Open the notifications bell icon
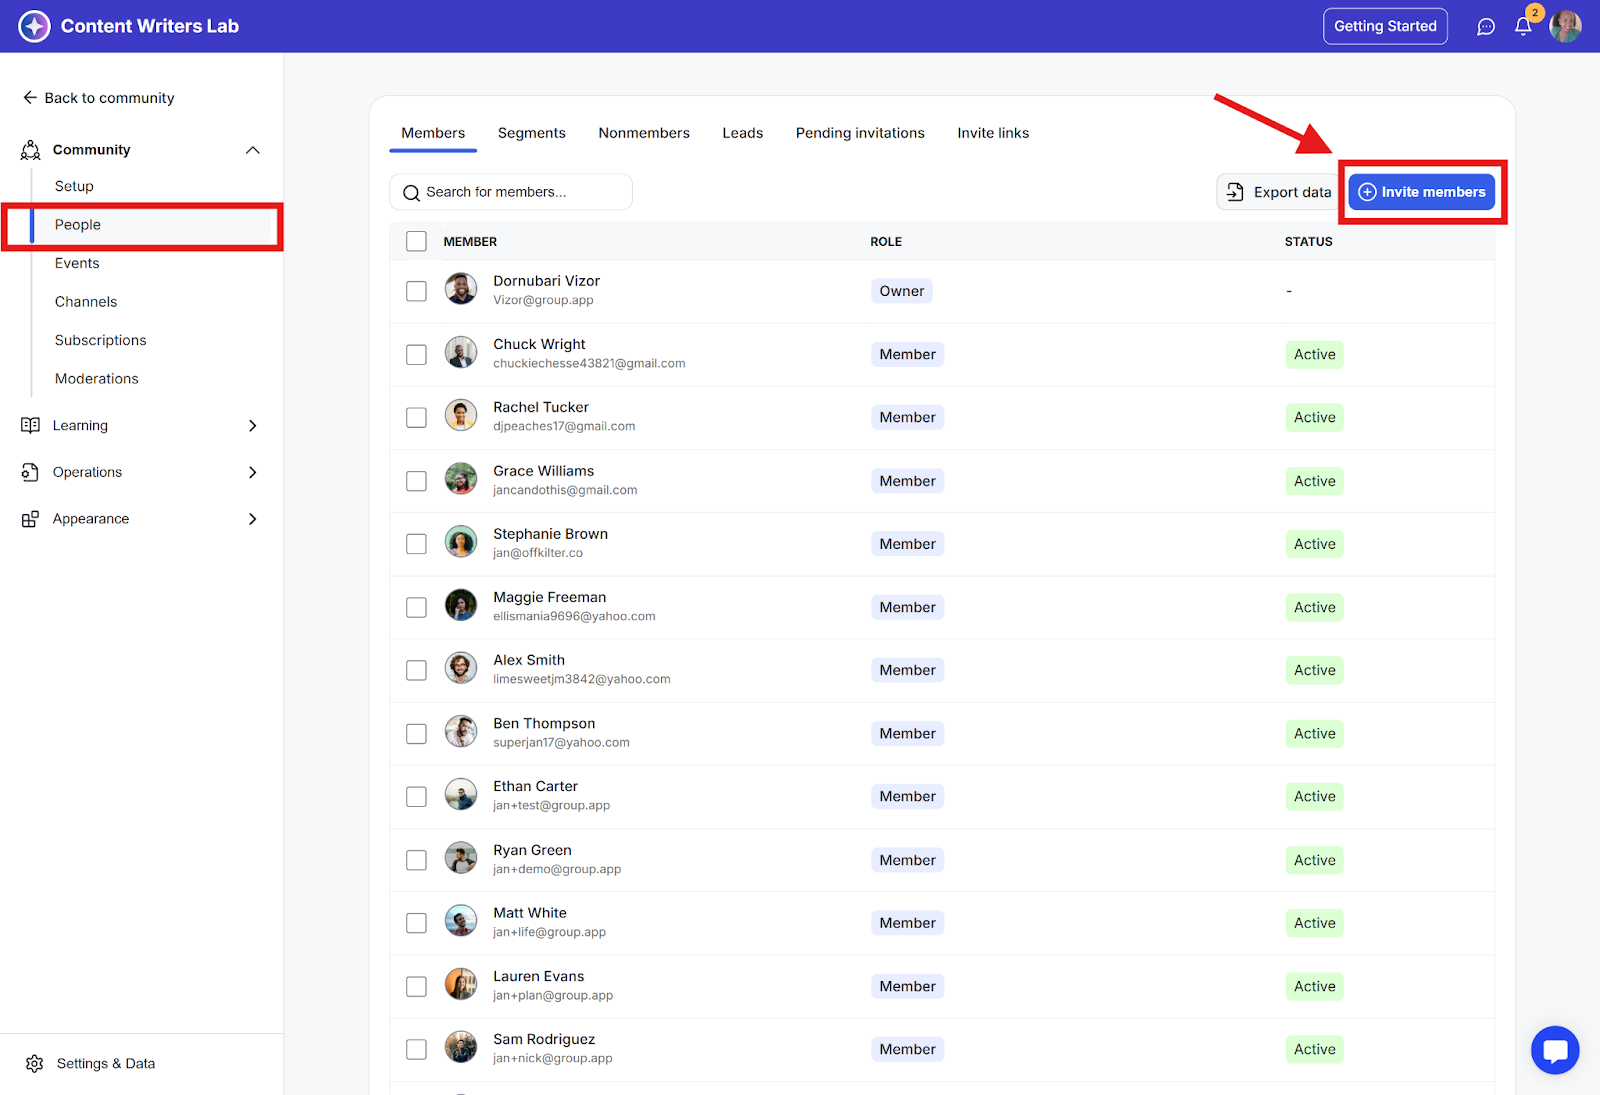The image size is (1600, 1095). [1523, 27]
